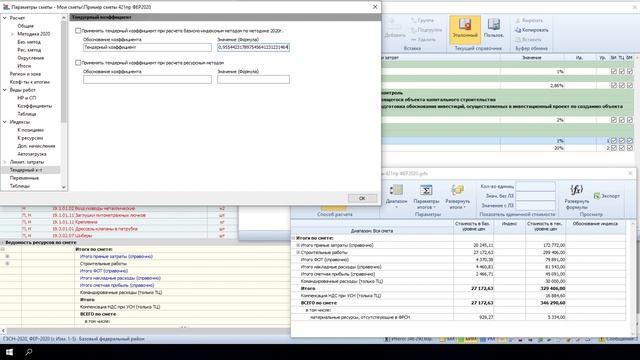Click the down arrow of tree scrollbar
Image resolution: width=640 pixels, height=360 pixels.
[64, 187]
